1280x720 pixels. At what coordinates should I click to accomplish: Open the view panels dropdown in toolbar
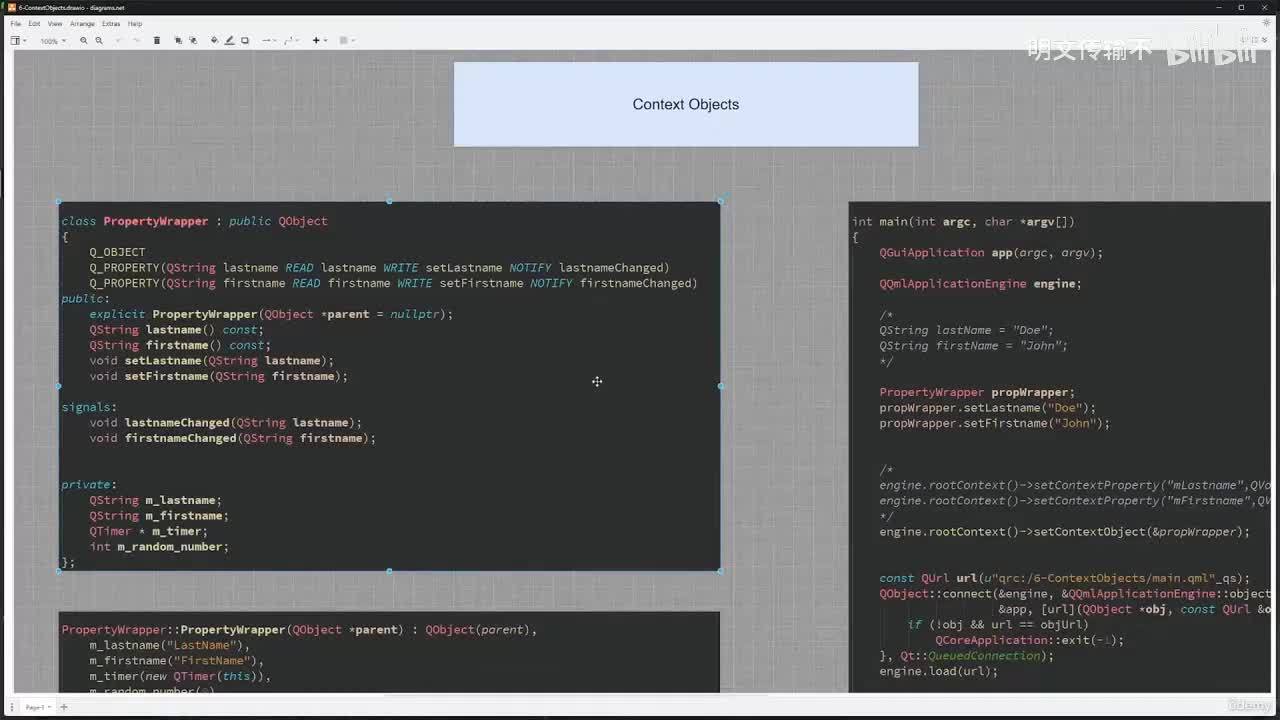(18, 41)
